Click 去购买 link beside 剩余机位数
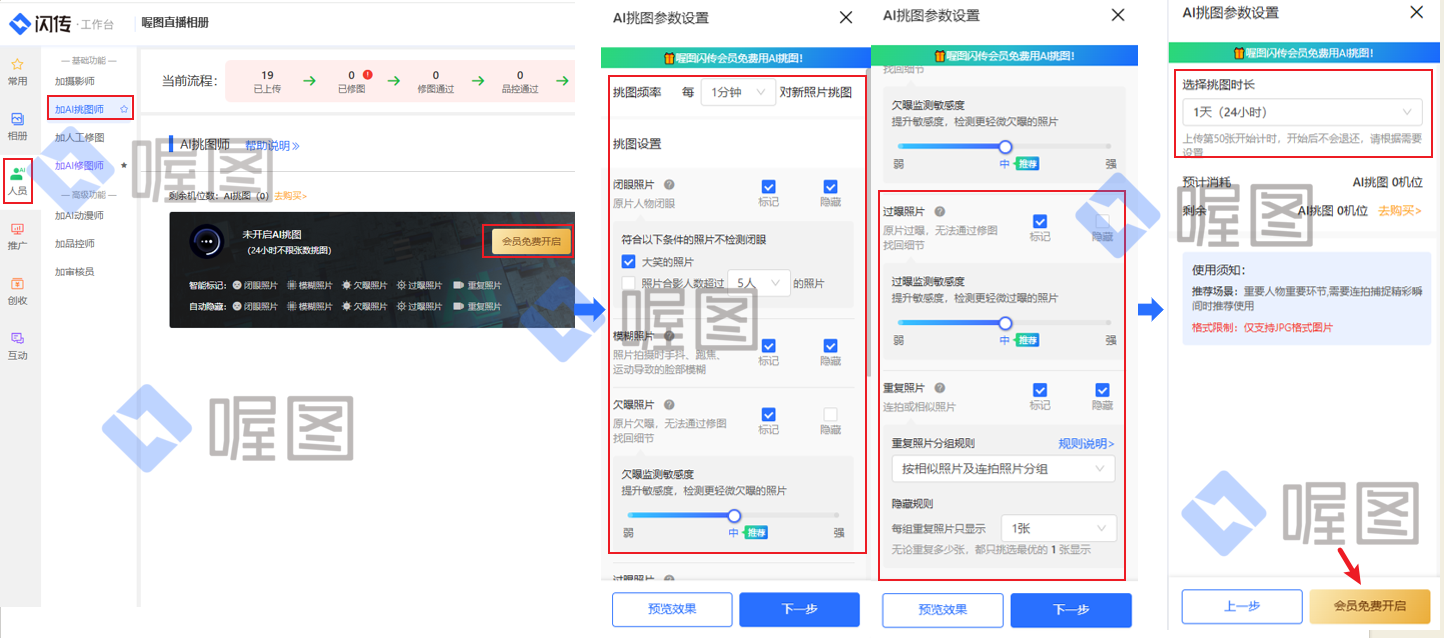The width and height of the screenshot is (1444, 638). coord(290,196)
